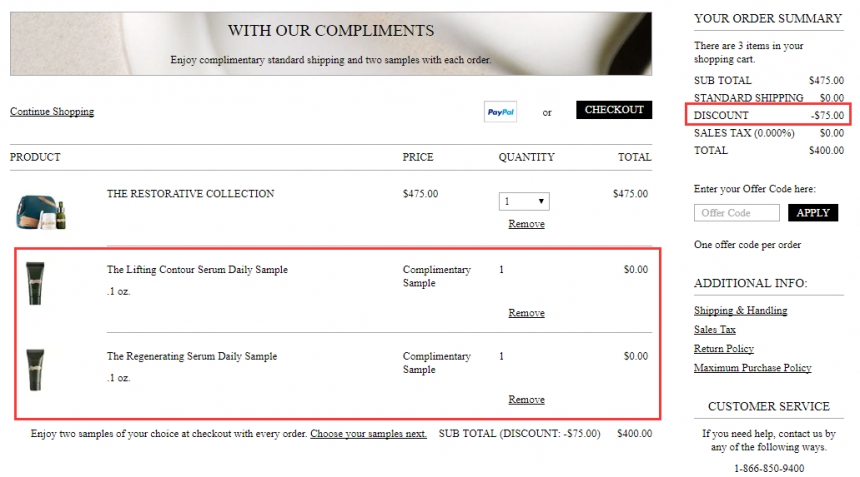Click the PayPal payment icon
The height and width of the screenshot is (477, 860).
coord(500,112)
